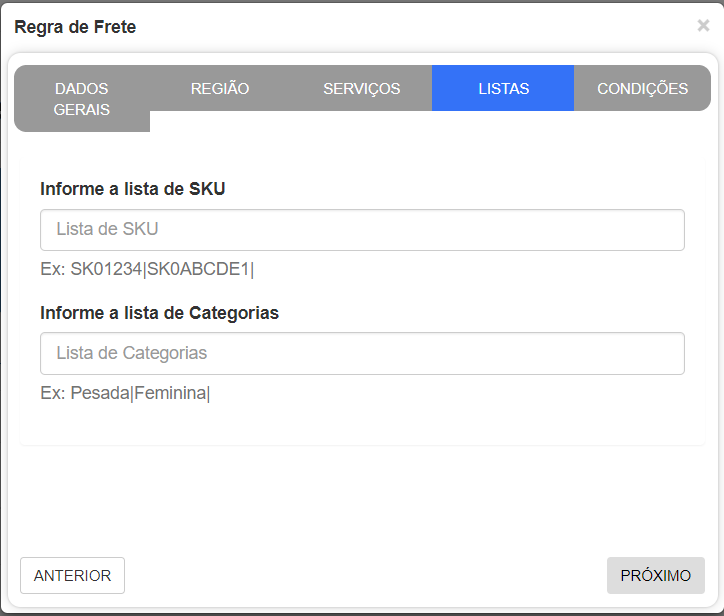Click the blank header bar beside the title
The image size is (724, 616).
pyautogui.click(x=400, y=27)
